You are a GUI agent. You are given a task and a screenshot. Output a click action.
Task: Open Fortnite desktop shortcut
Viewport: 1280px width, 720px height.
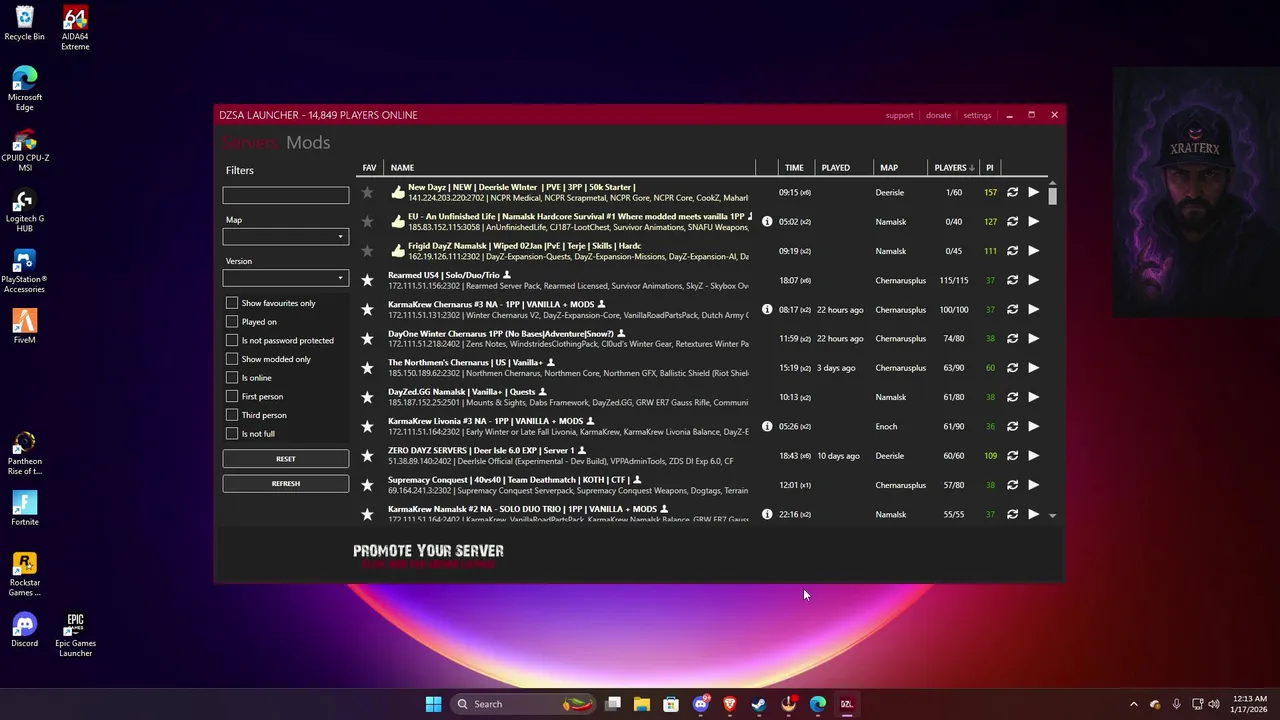click(x=25, y=508)
